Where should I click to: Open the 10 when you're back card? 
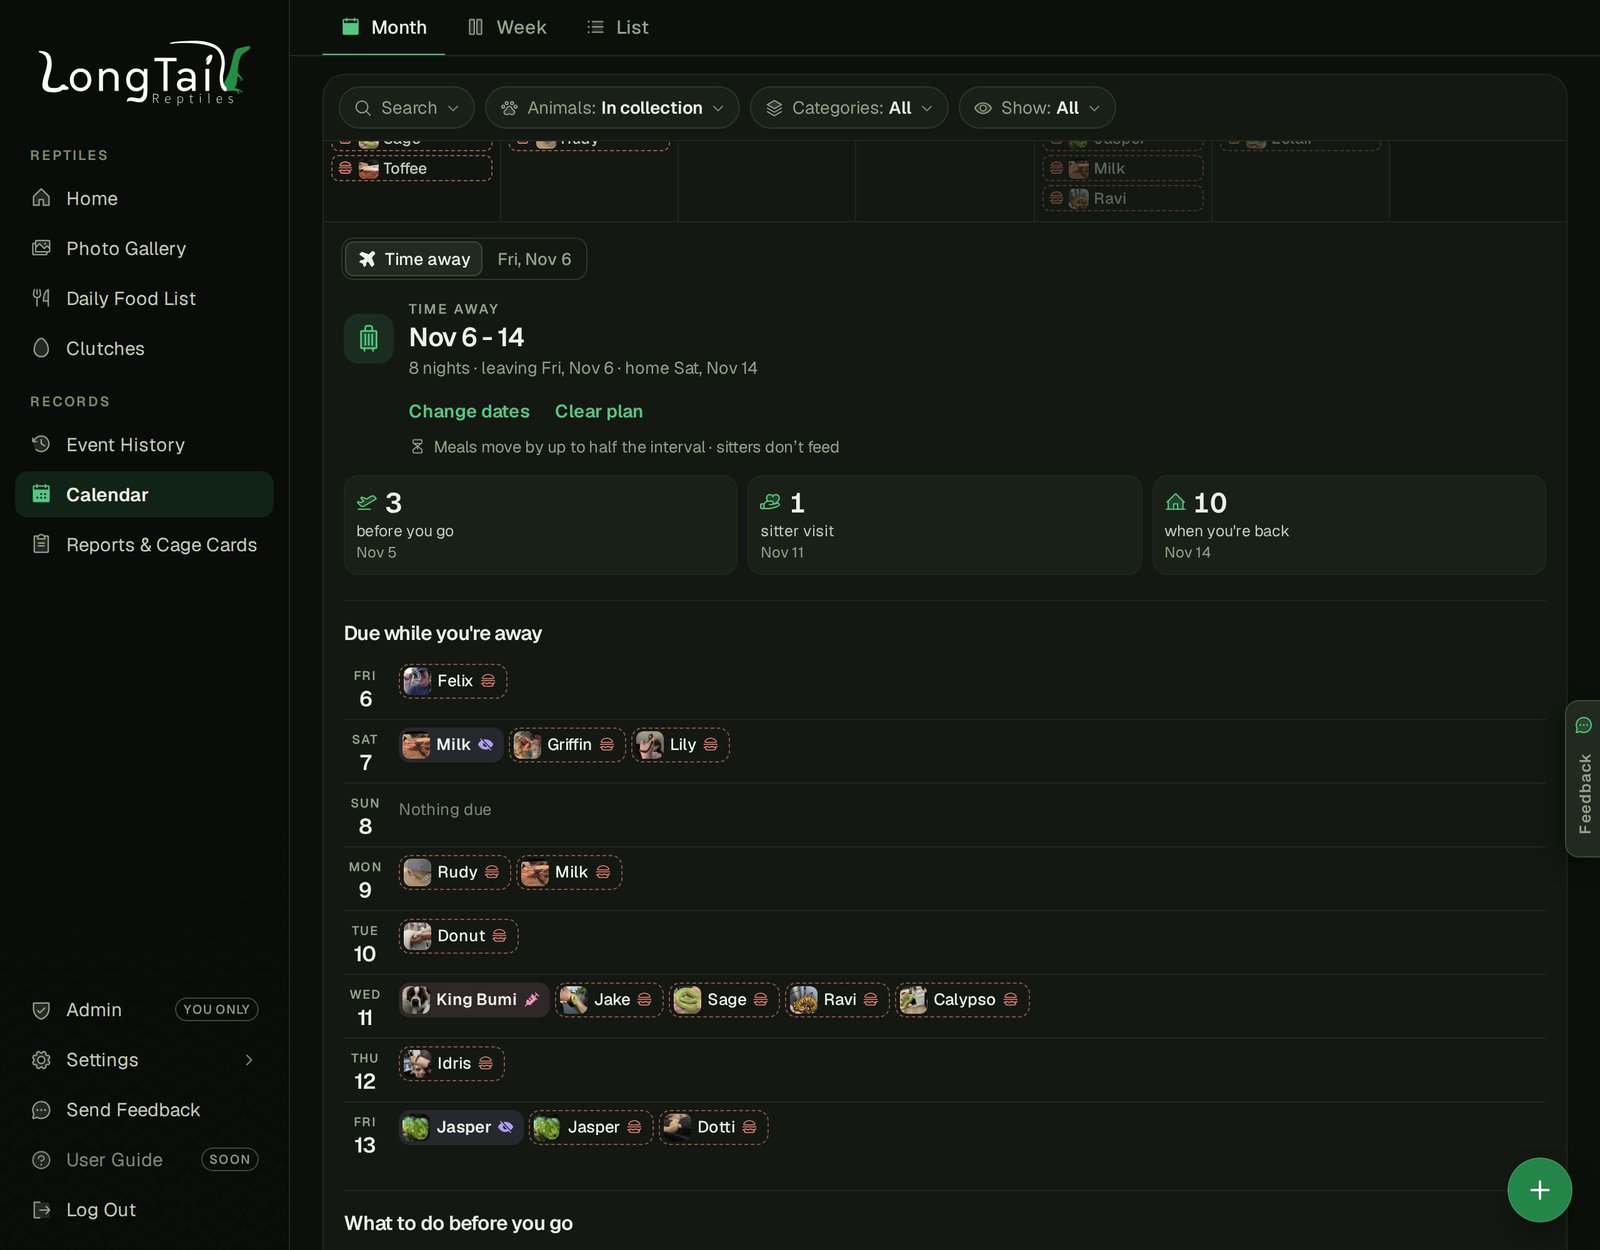point(1348,525)
